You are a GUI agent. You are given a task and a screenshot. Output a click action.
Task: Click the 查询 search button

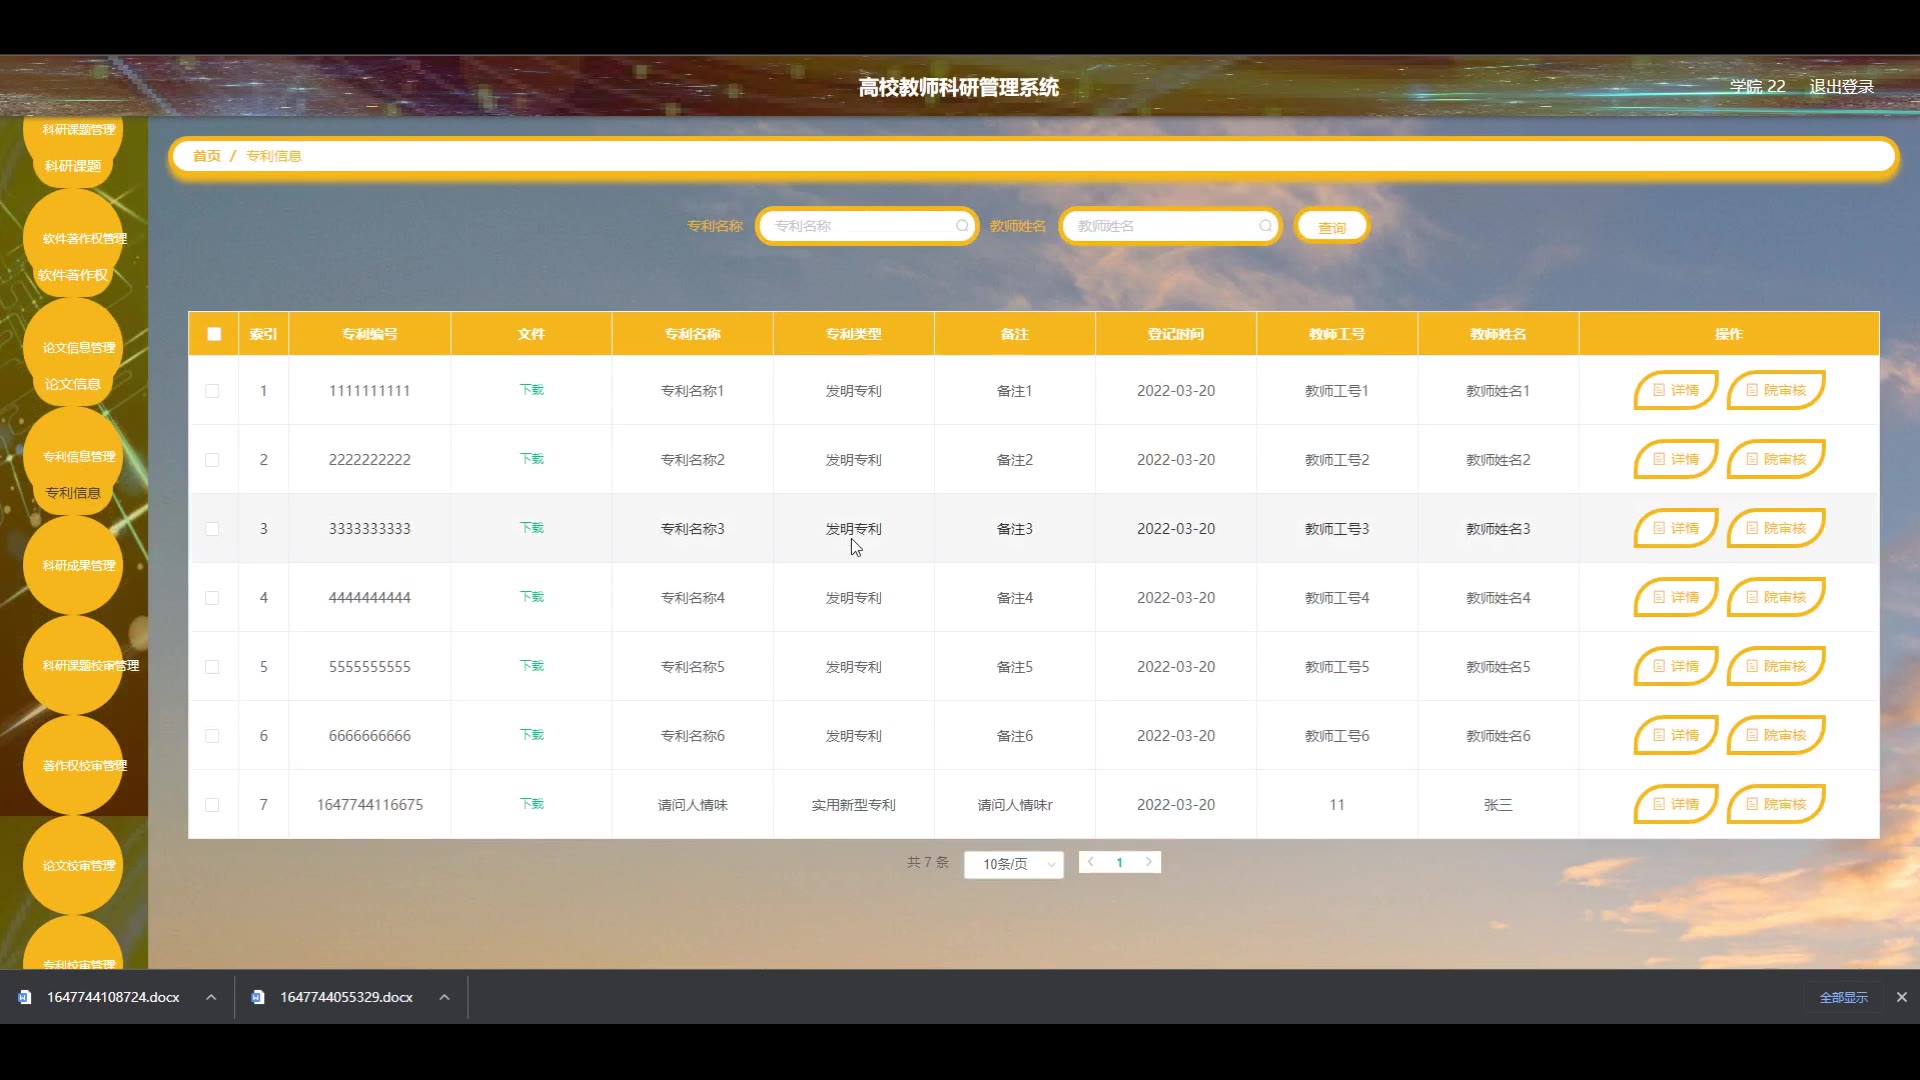(x=1331, y=227)
